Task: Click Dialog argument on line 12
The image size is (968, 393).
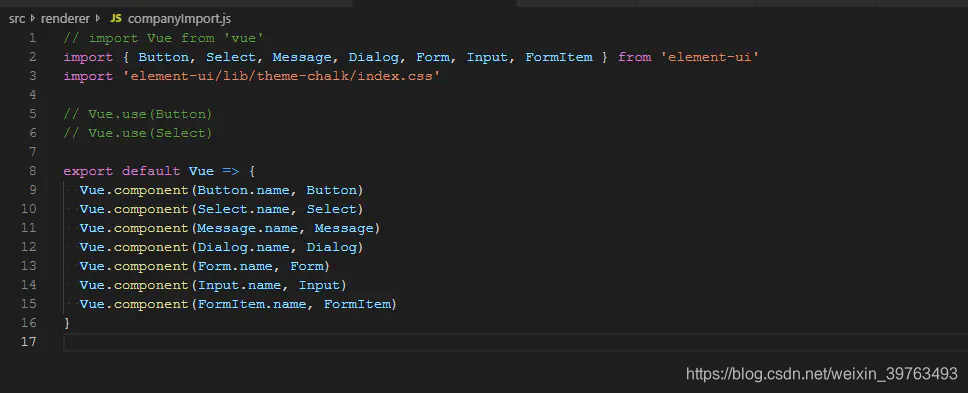Action: click(332, 247)
